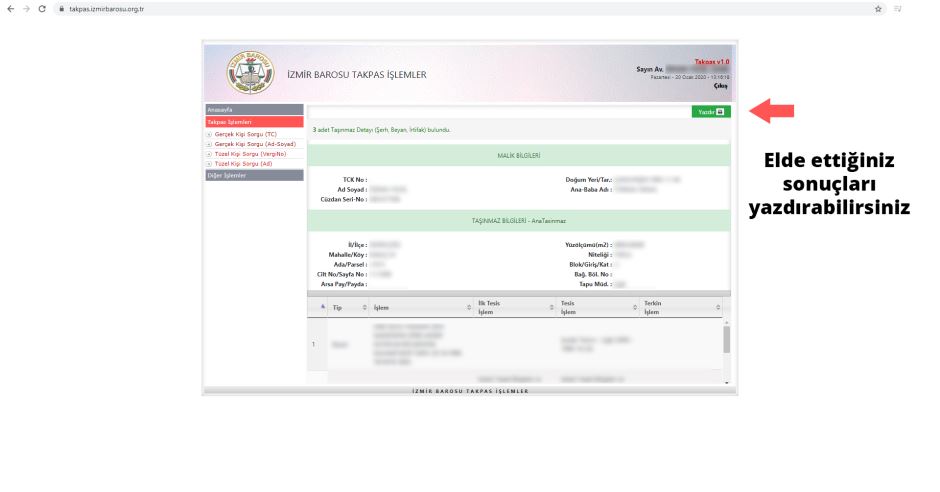This screenshot has width=940, height=492.
Task: Sort by the Terkin İşlem column header
Action: (682, 307)
